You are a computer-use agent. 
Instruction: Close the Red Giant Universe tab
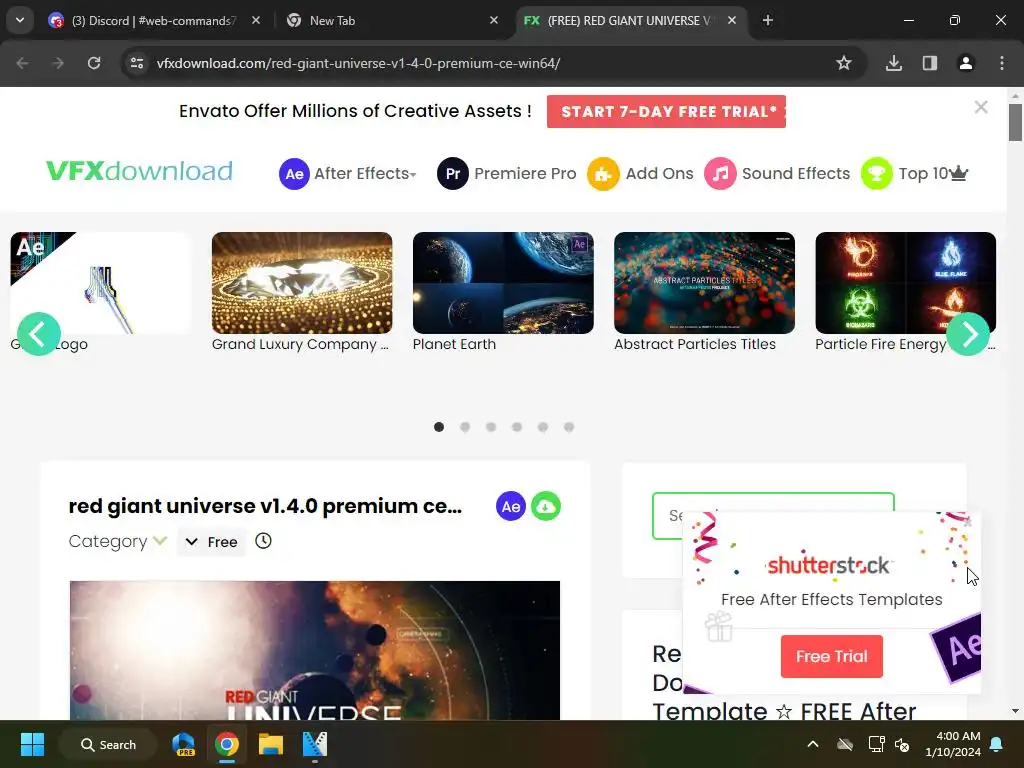[x=732, y=20]
